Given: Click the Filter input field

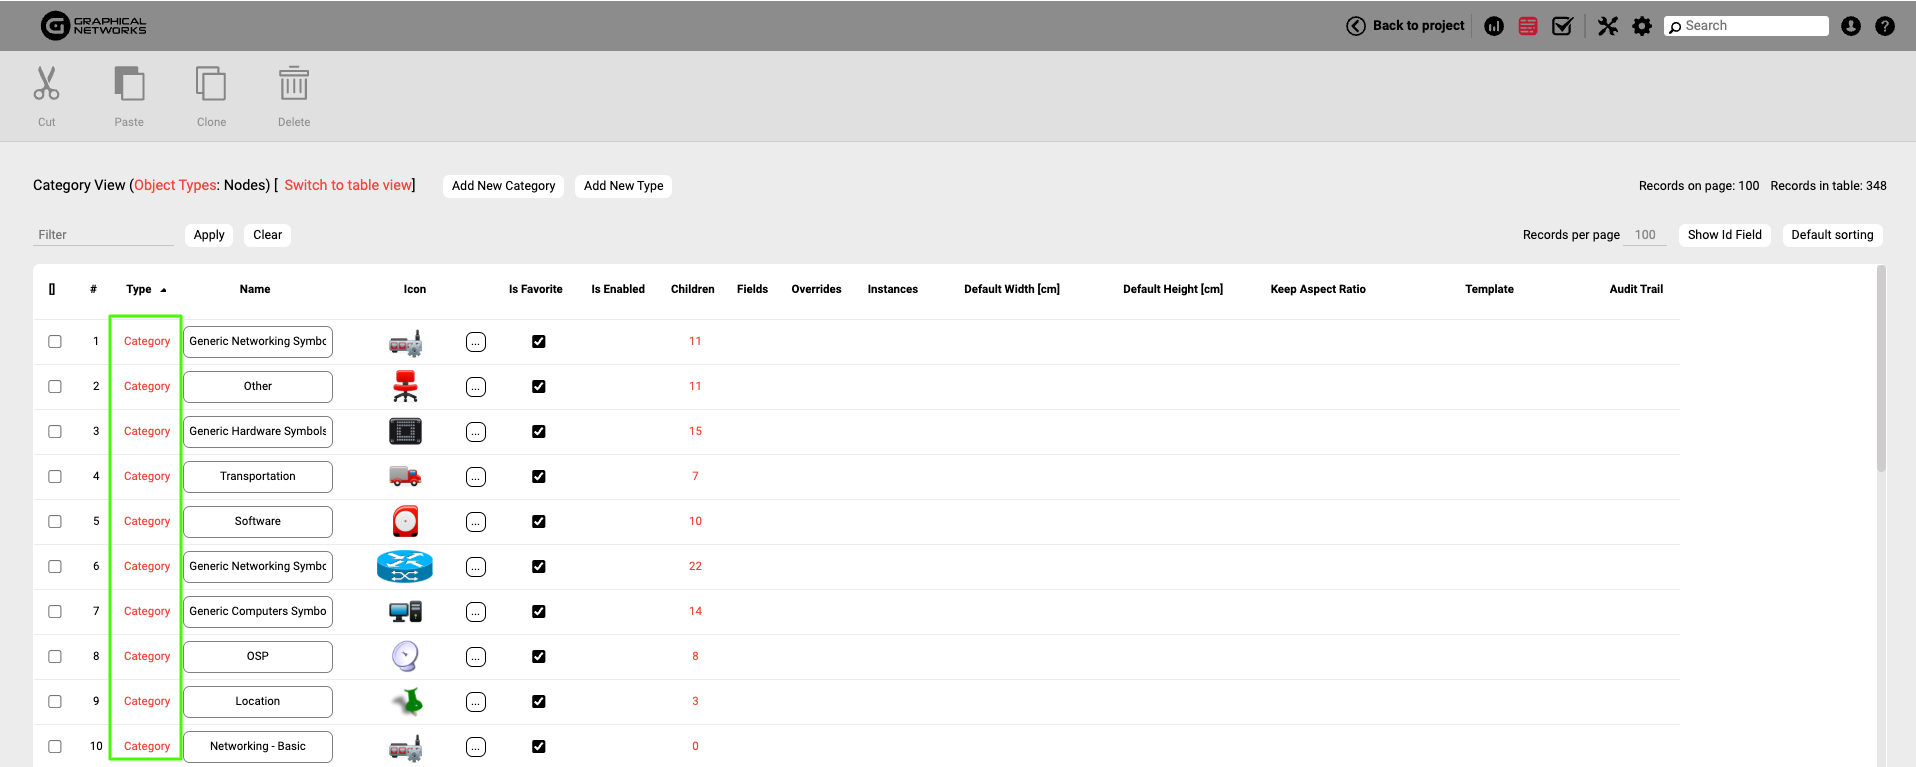Looking at the screenshot, I should [103, 235].
